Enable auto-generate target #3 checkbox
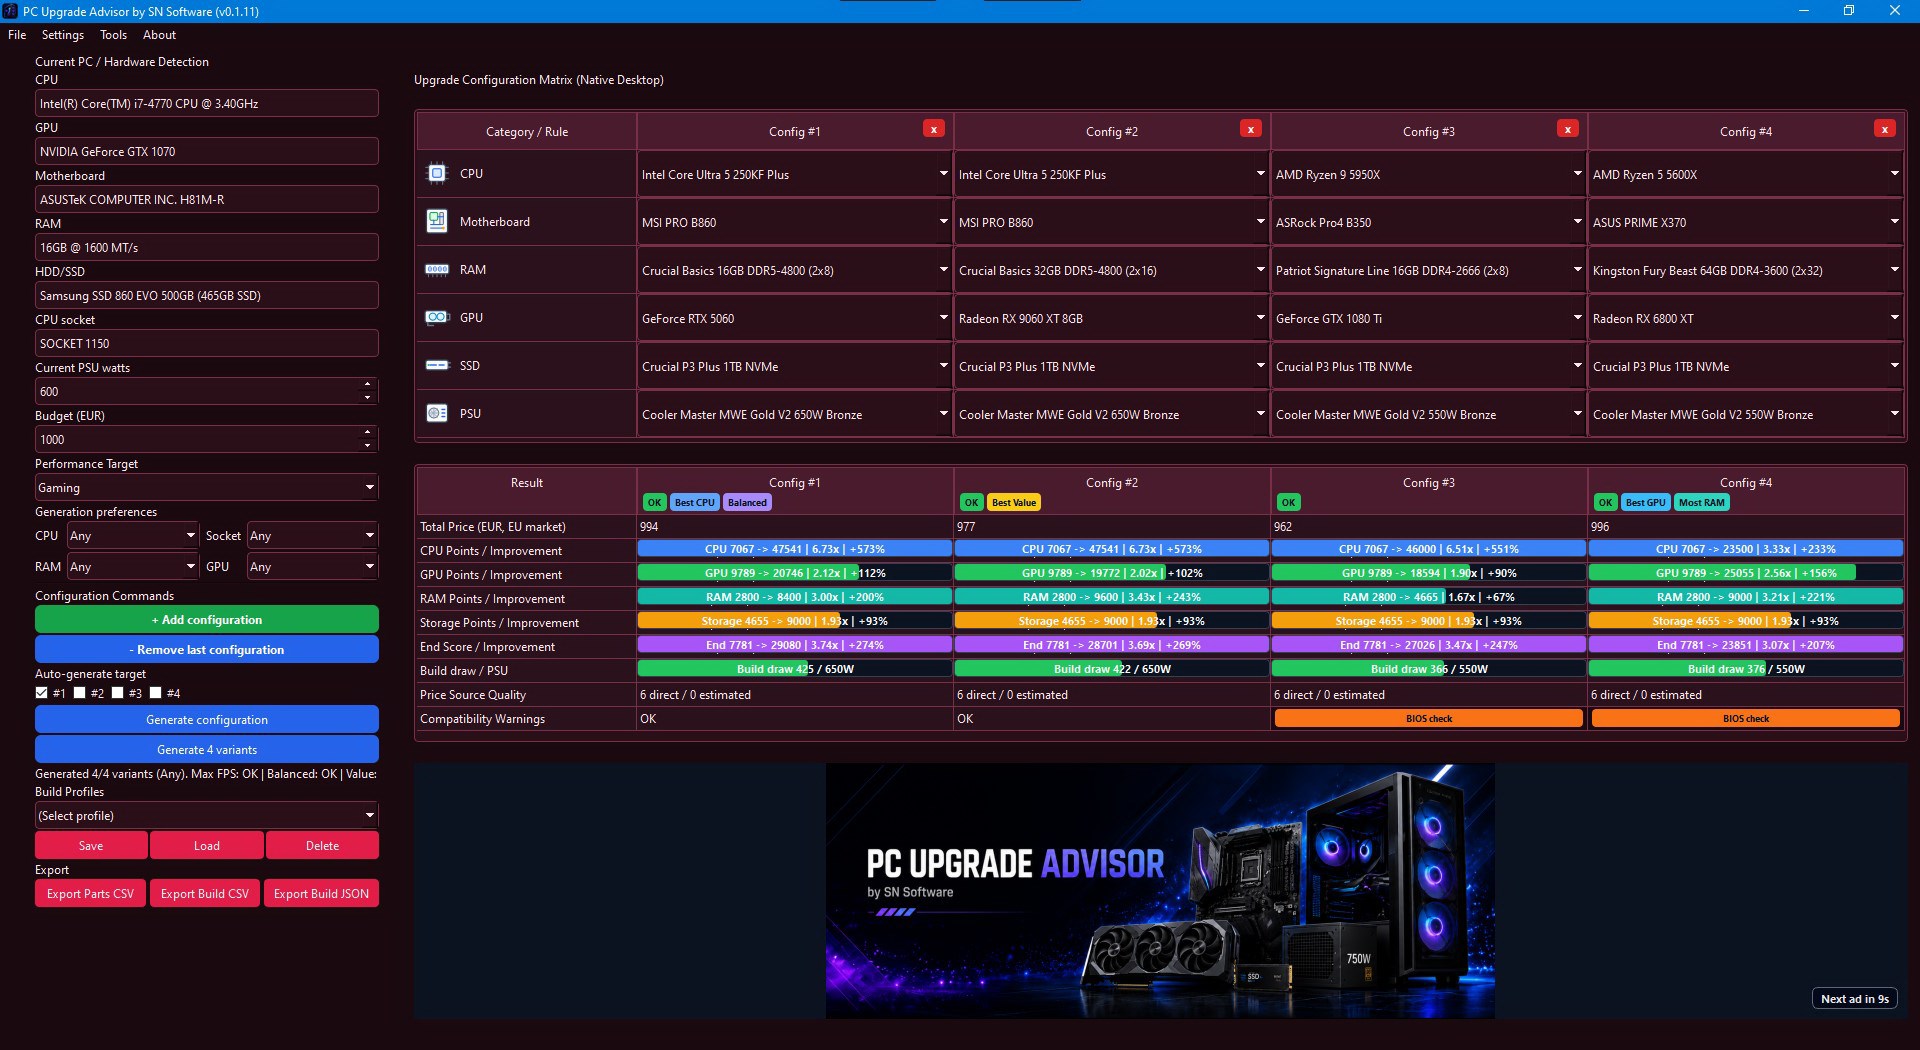 118,693
